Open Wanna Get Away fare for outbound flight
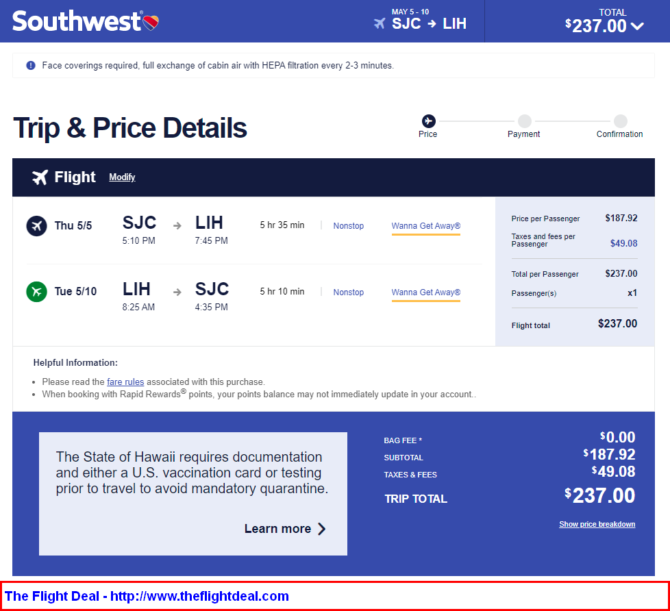 (x=426, y=226)
